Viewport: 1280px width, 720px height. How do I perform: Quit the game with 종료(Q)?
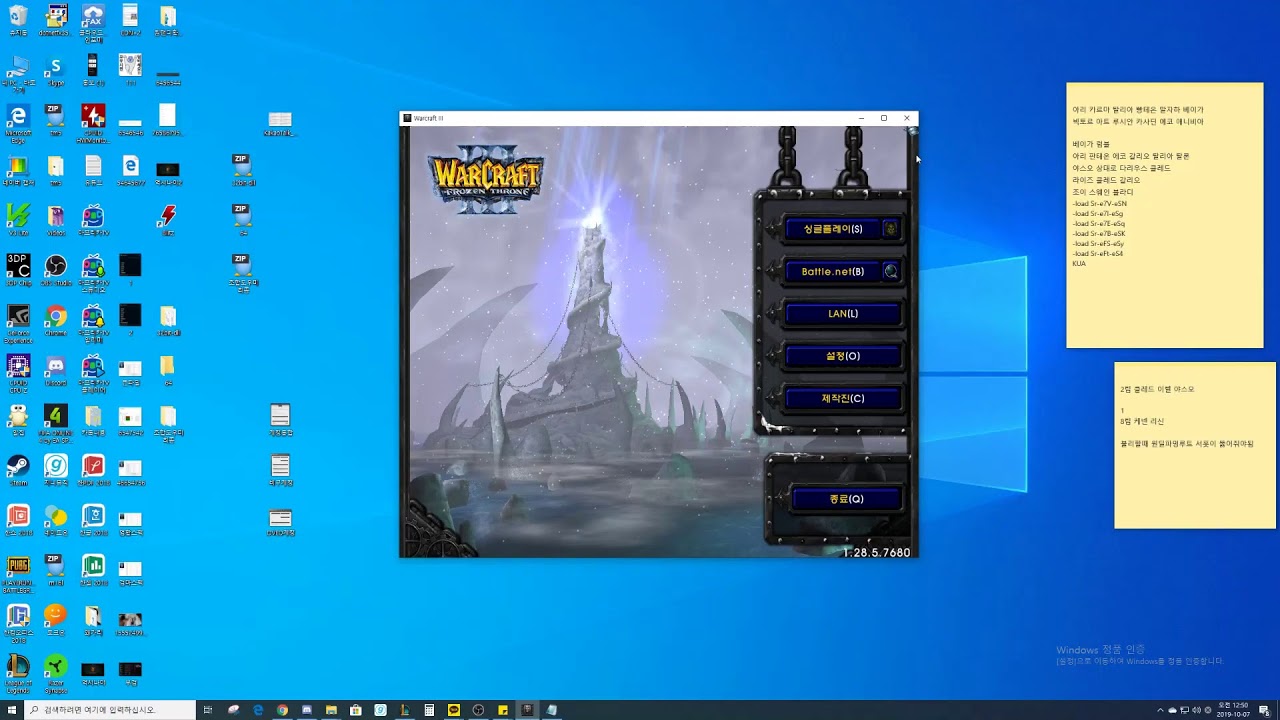pos(846,499)
